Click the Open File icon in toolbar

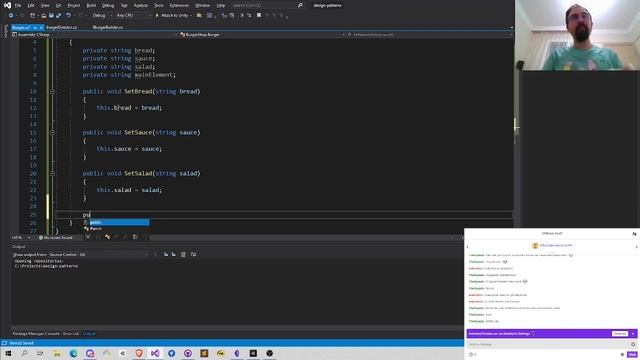43,16
